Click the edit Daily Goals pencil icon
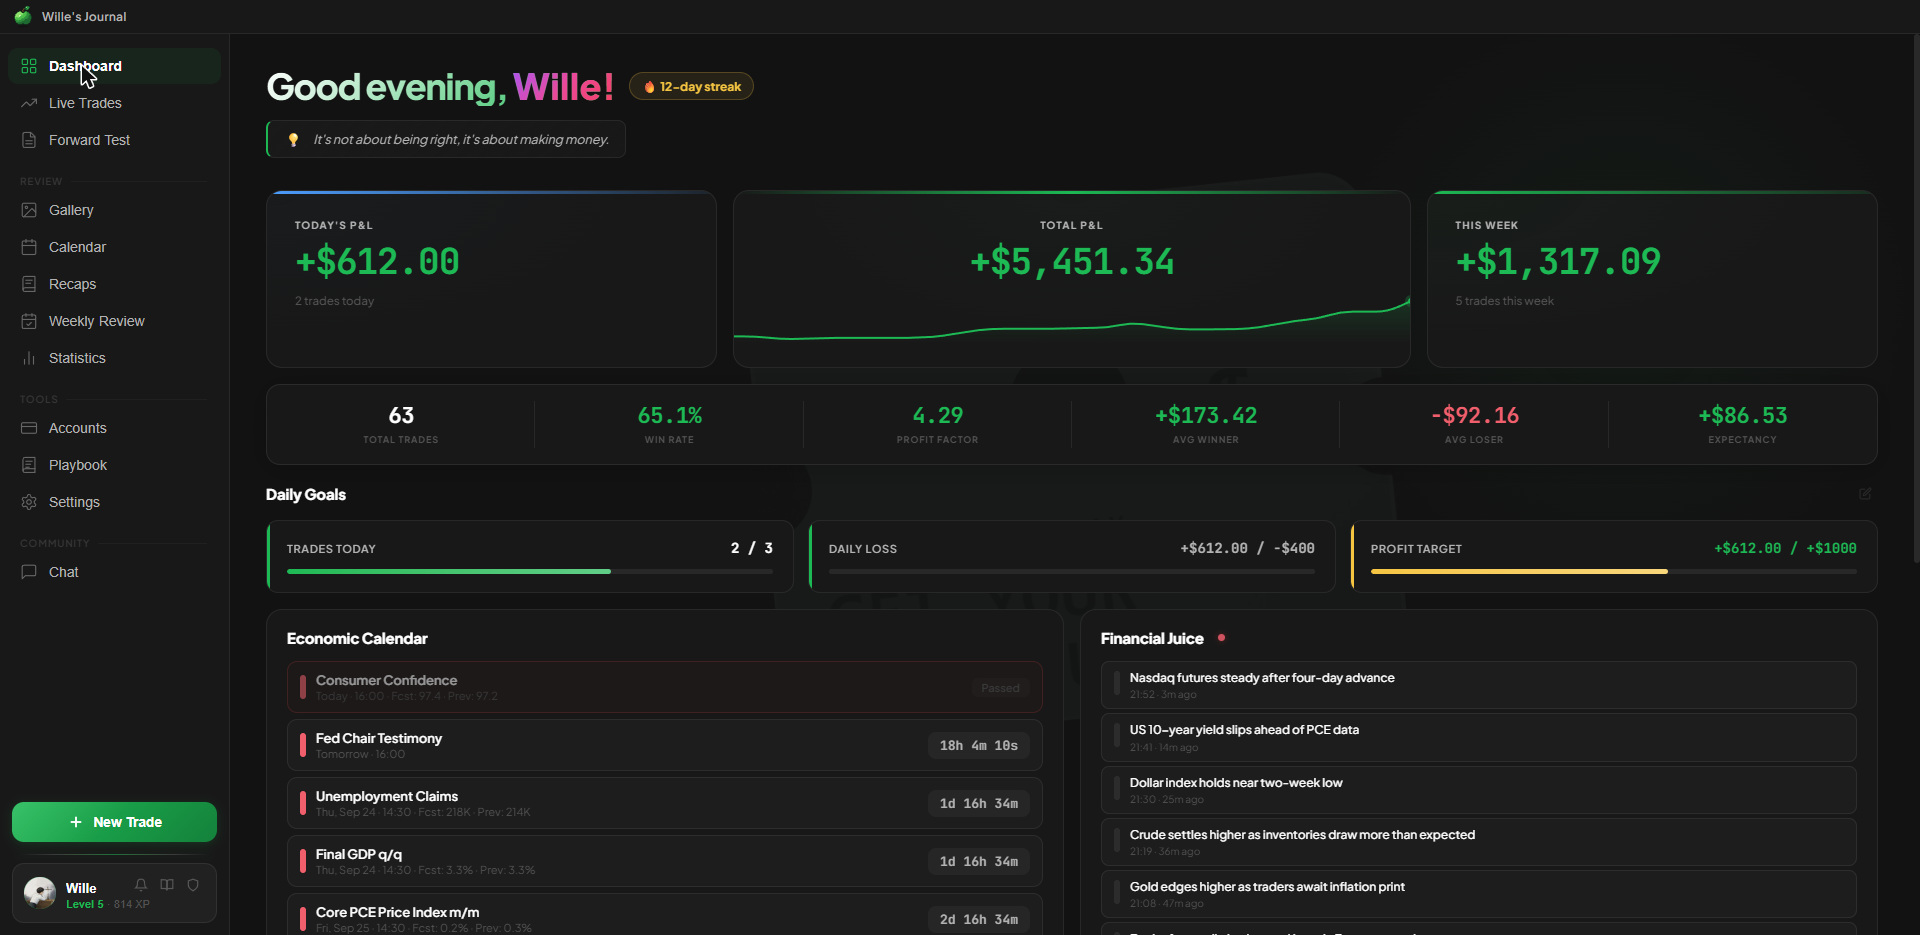 coord(1865,494)
